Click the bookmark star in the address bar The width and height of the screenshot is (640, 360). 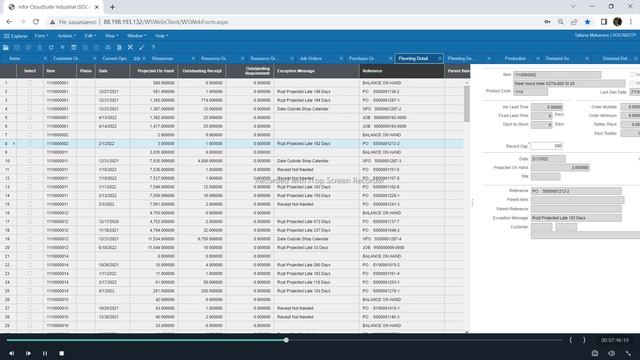click(x=587, y=22)
